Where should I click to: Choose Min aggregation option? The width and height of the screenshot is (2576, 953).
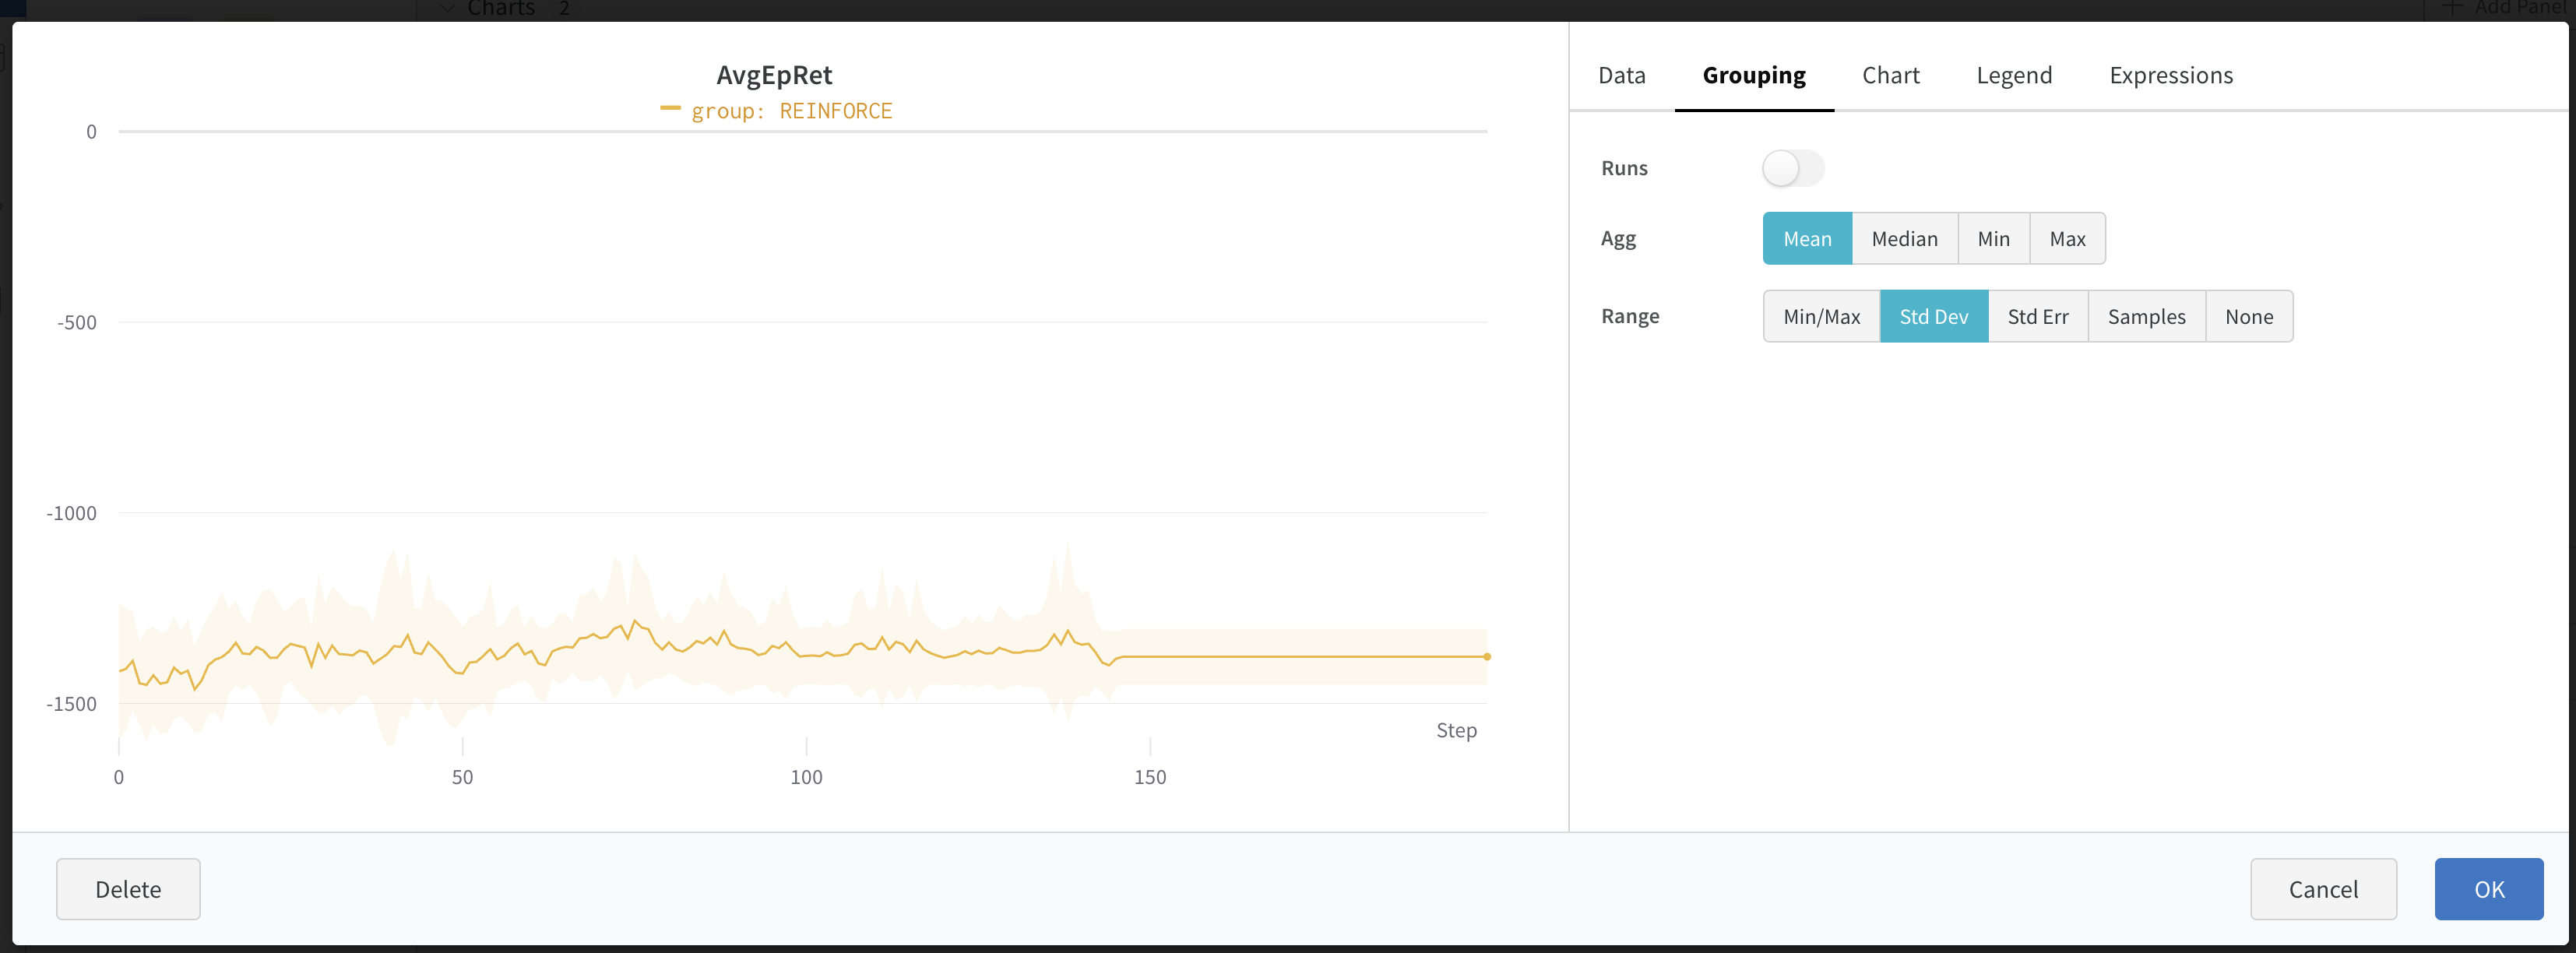click(x=1992, y=239)
